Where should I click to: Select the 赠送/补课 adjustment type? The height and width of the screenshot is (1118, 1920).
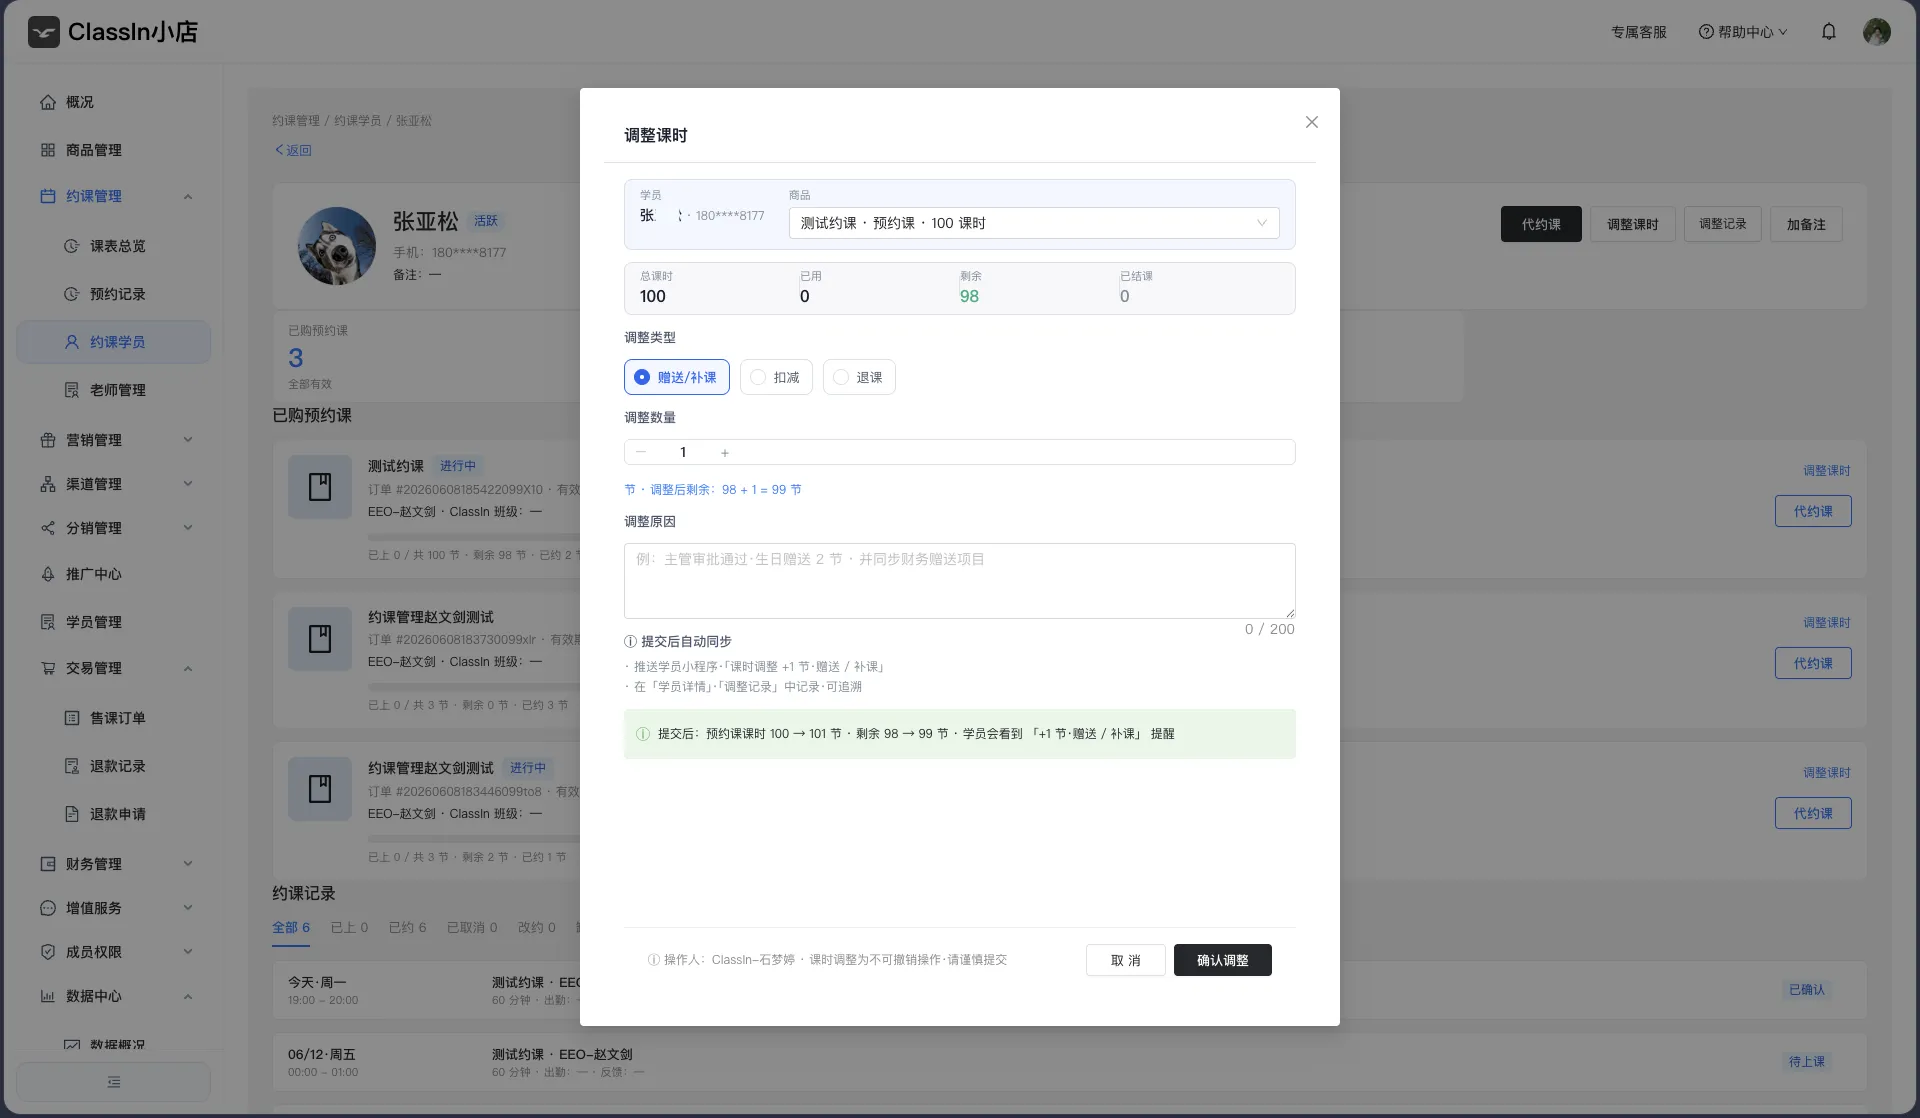click(x=677, y=377)
